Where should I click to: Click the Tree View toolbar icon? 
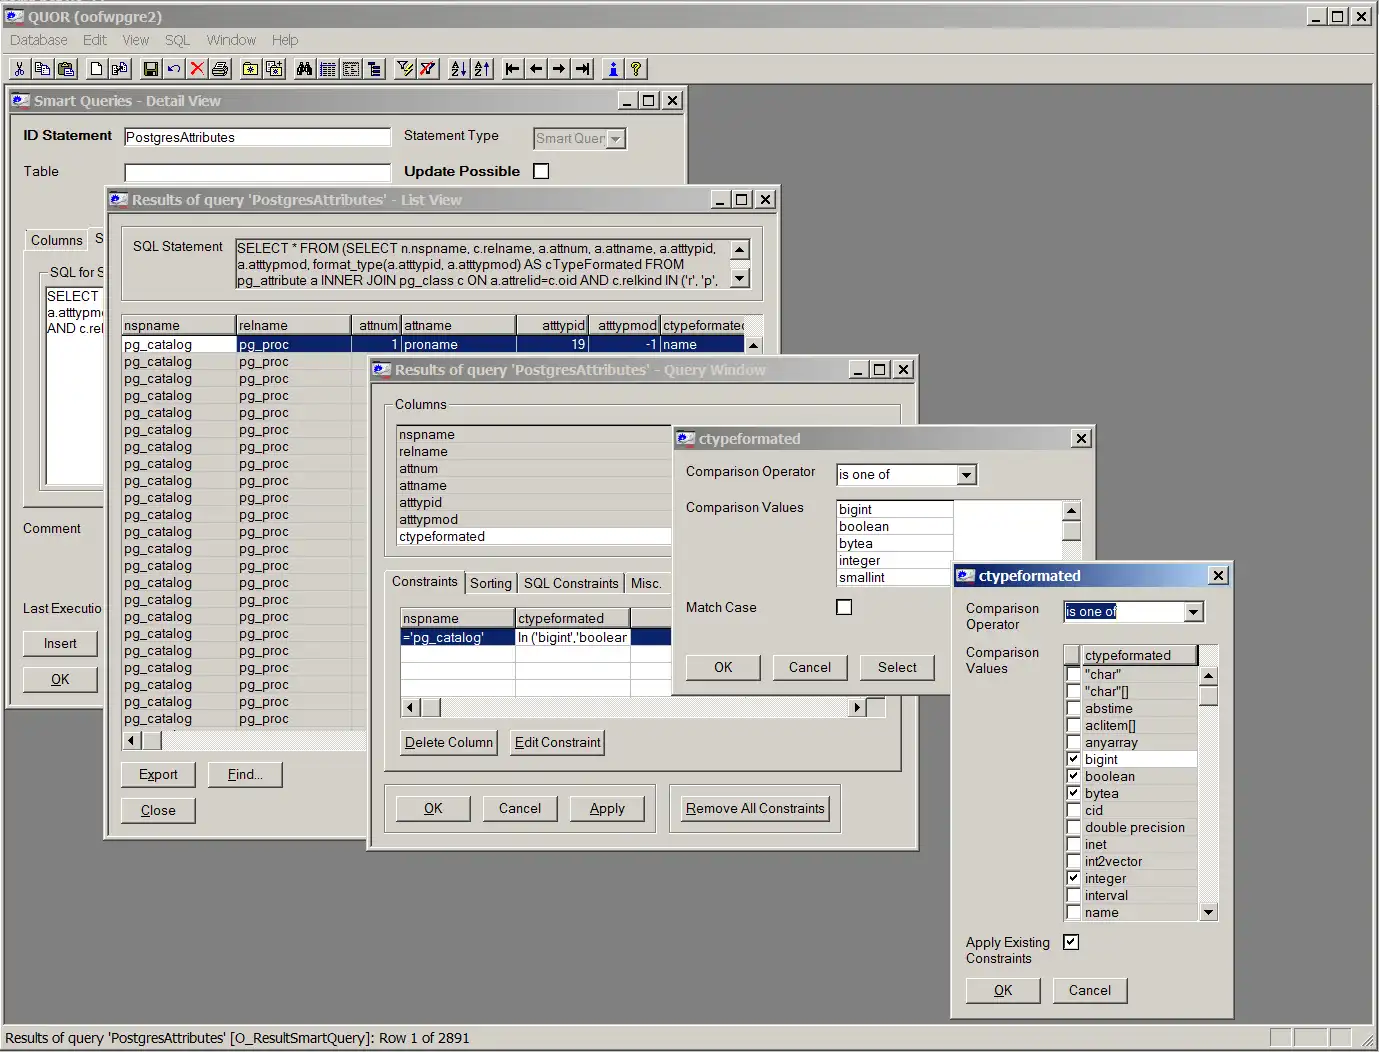tap(375, 69)
